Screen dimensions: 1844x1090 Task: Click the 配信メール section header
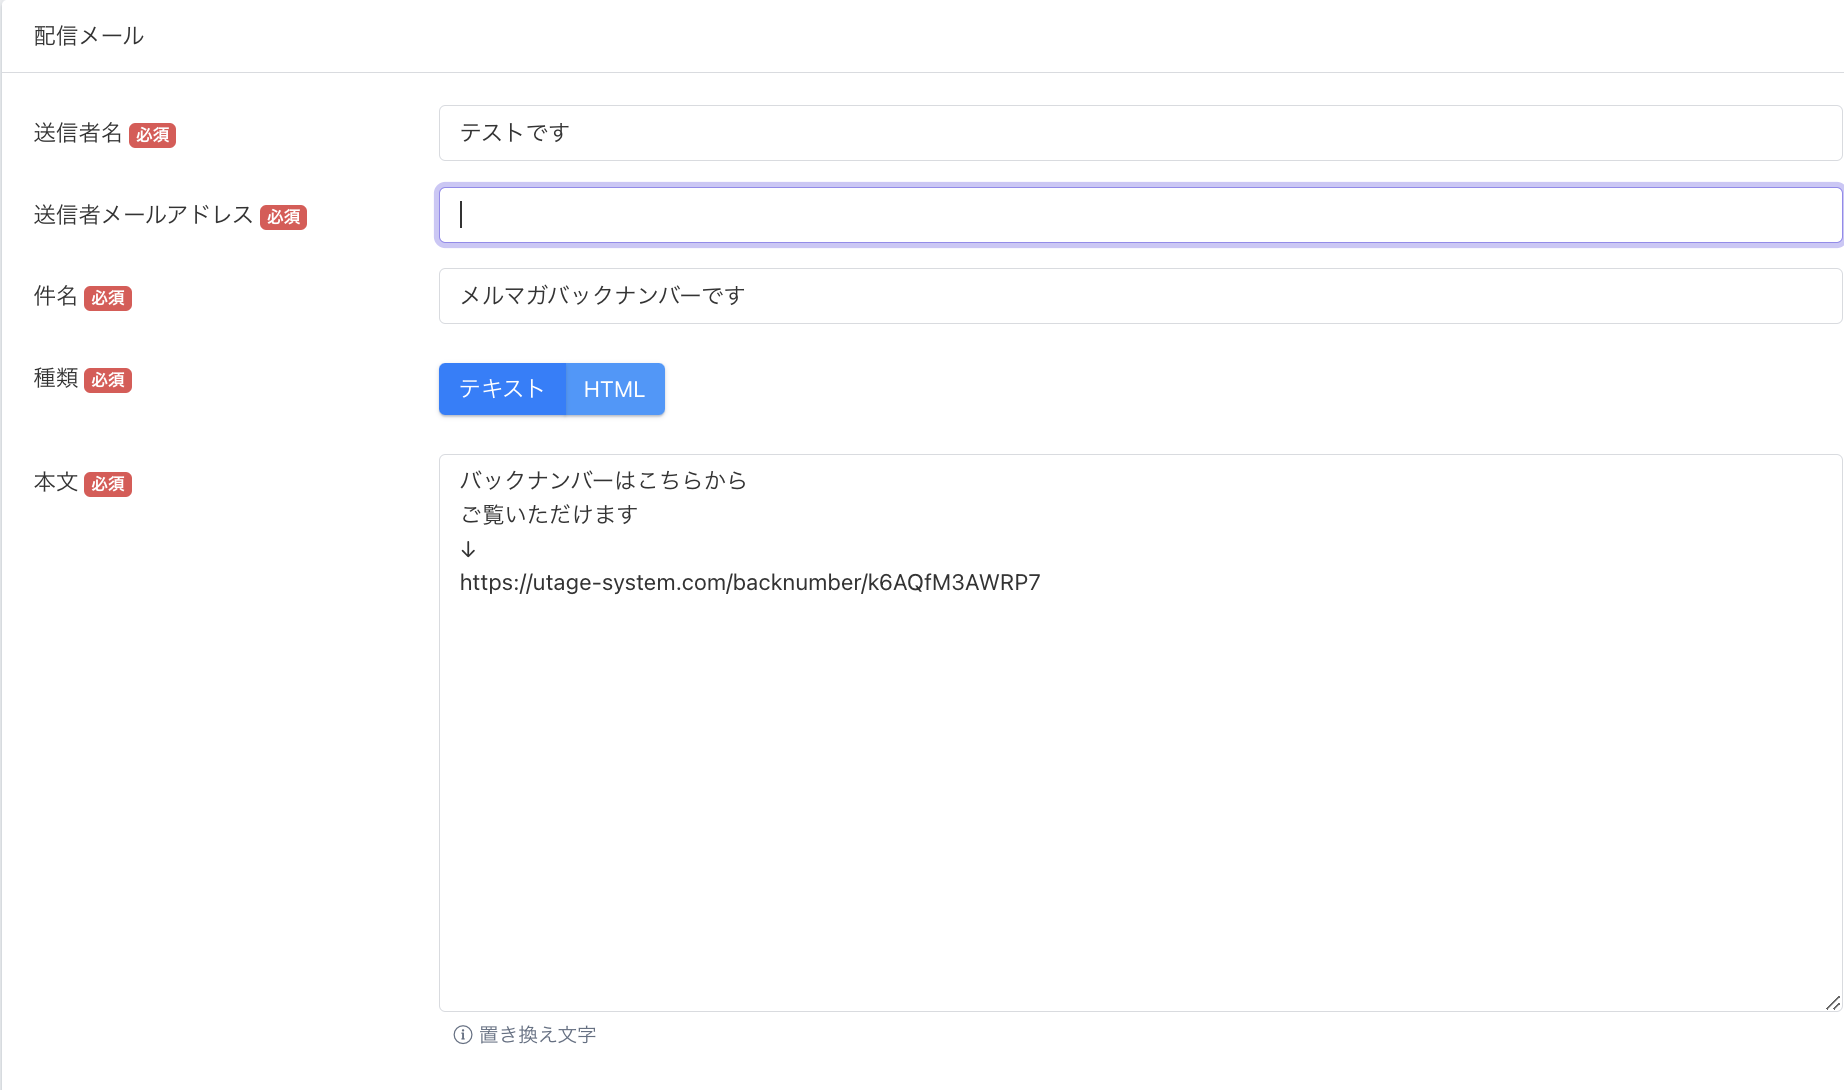[89, 36]
